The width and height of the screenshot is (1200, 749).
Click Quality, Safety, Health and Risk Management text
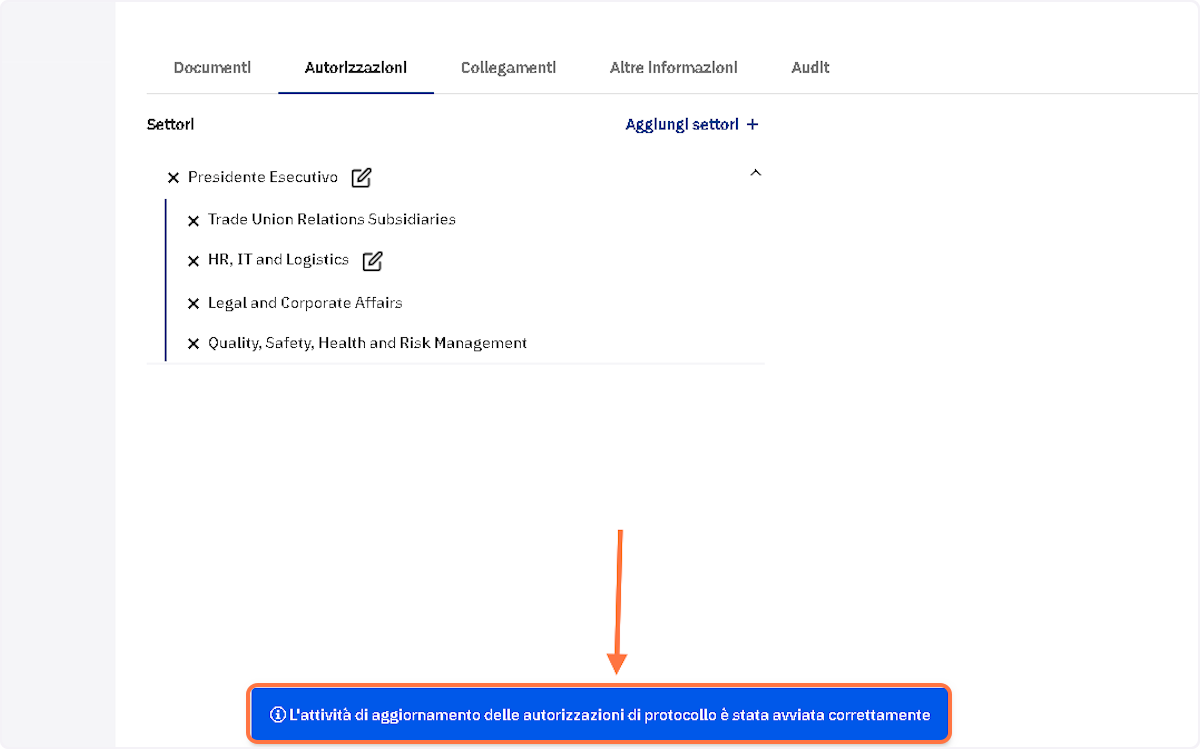[367, 343]
